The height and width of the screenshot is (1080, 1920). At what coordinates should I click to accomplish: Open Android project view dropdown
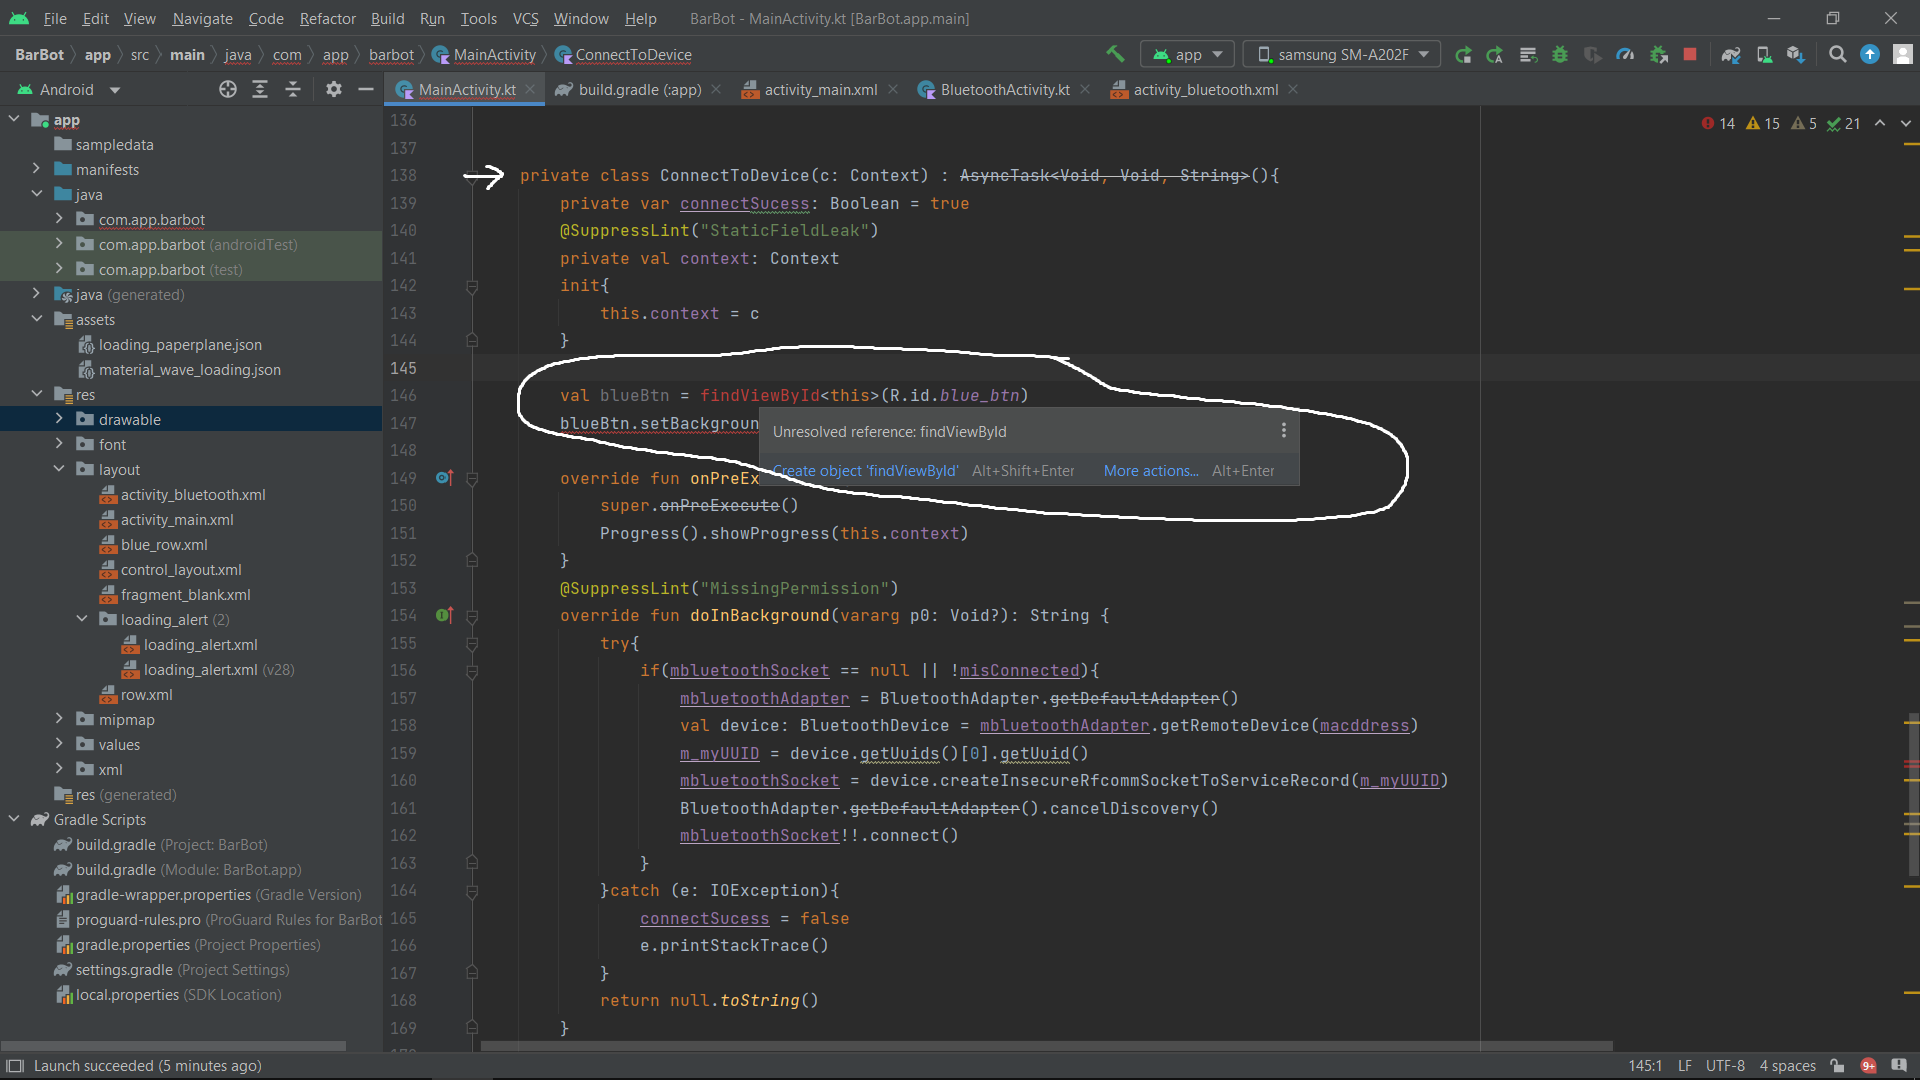68,90
